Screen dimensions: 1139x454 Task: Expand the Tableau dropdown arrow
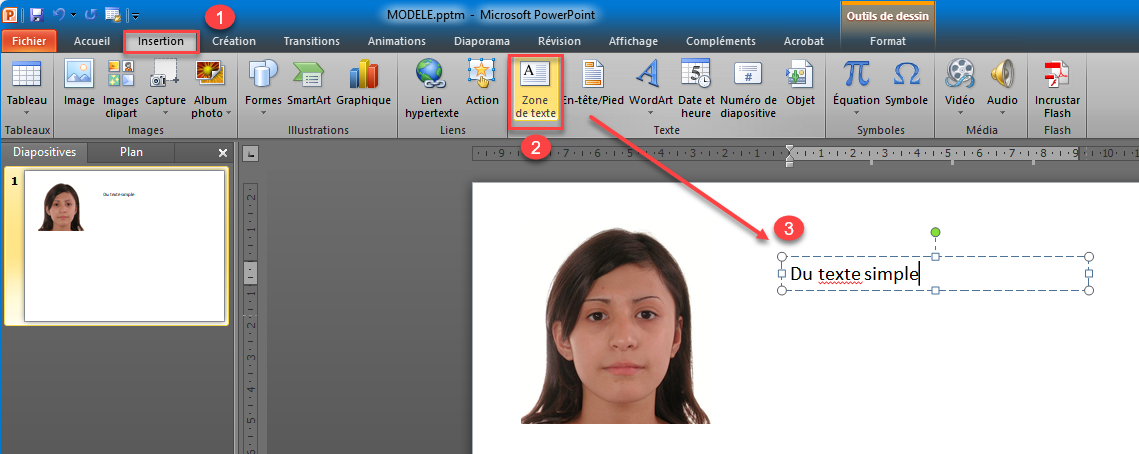(x=26, y=113)
